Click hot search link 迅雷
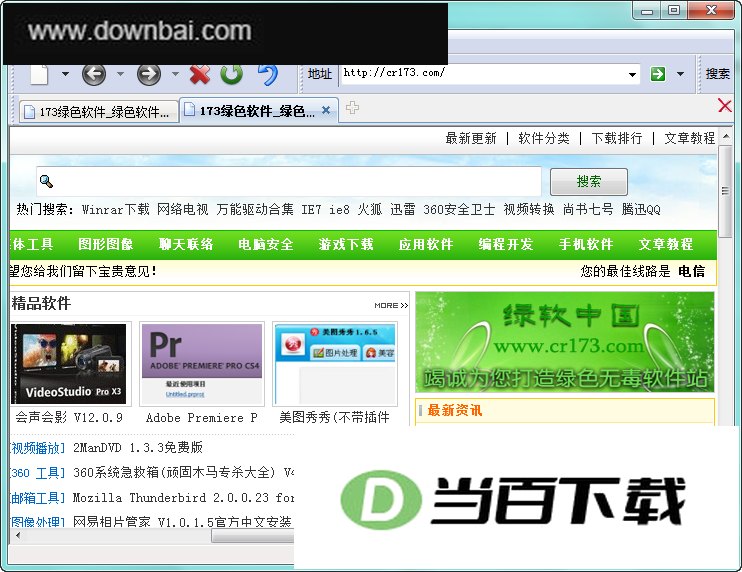Screen dimensions: 742x572 (403, 209)
